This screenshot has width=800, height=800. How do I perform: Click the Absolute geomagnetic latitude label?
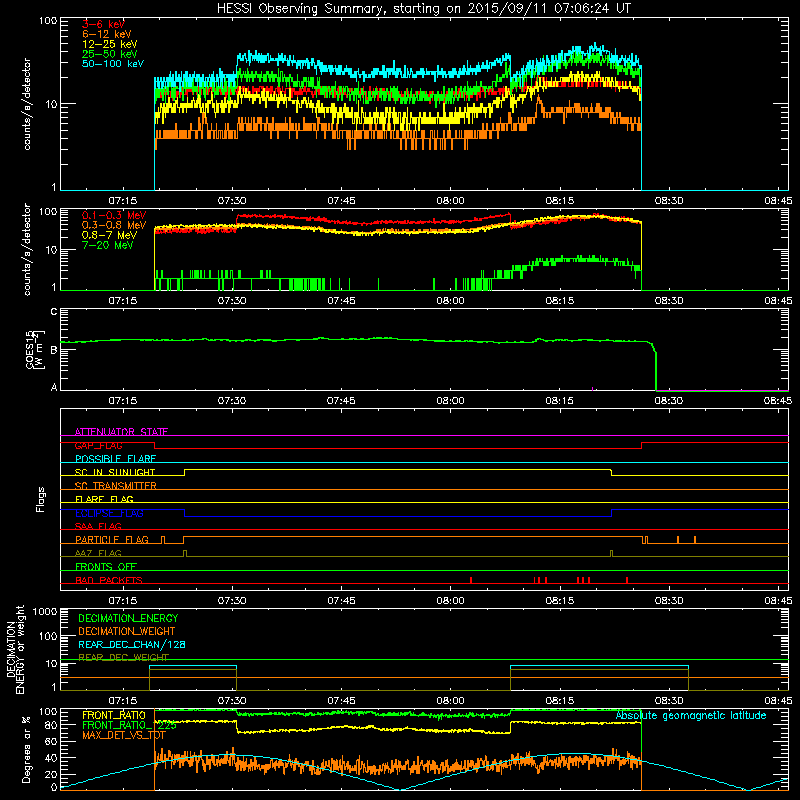(x=691, y=716)
